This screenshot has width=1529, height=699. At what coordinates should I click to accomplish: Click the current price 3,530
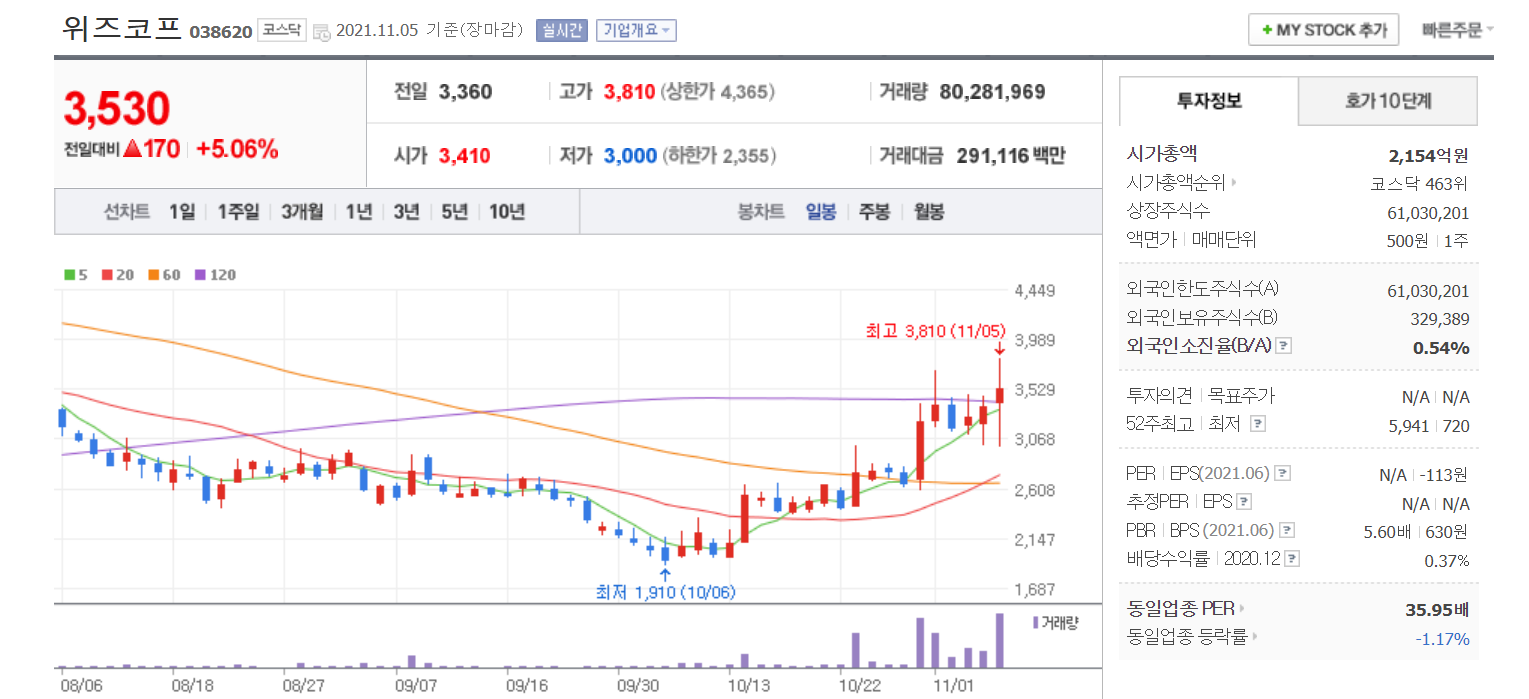[x=117, y=109]
